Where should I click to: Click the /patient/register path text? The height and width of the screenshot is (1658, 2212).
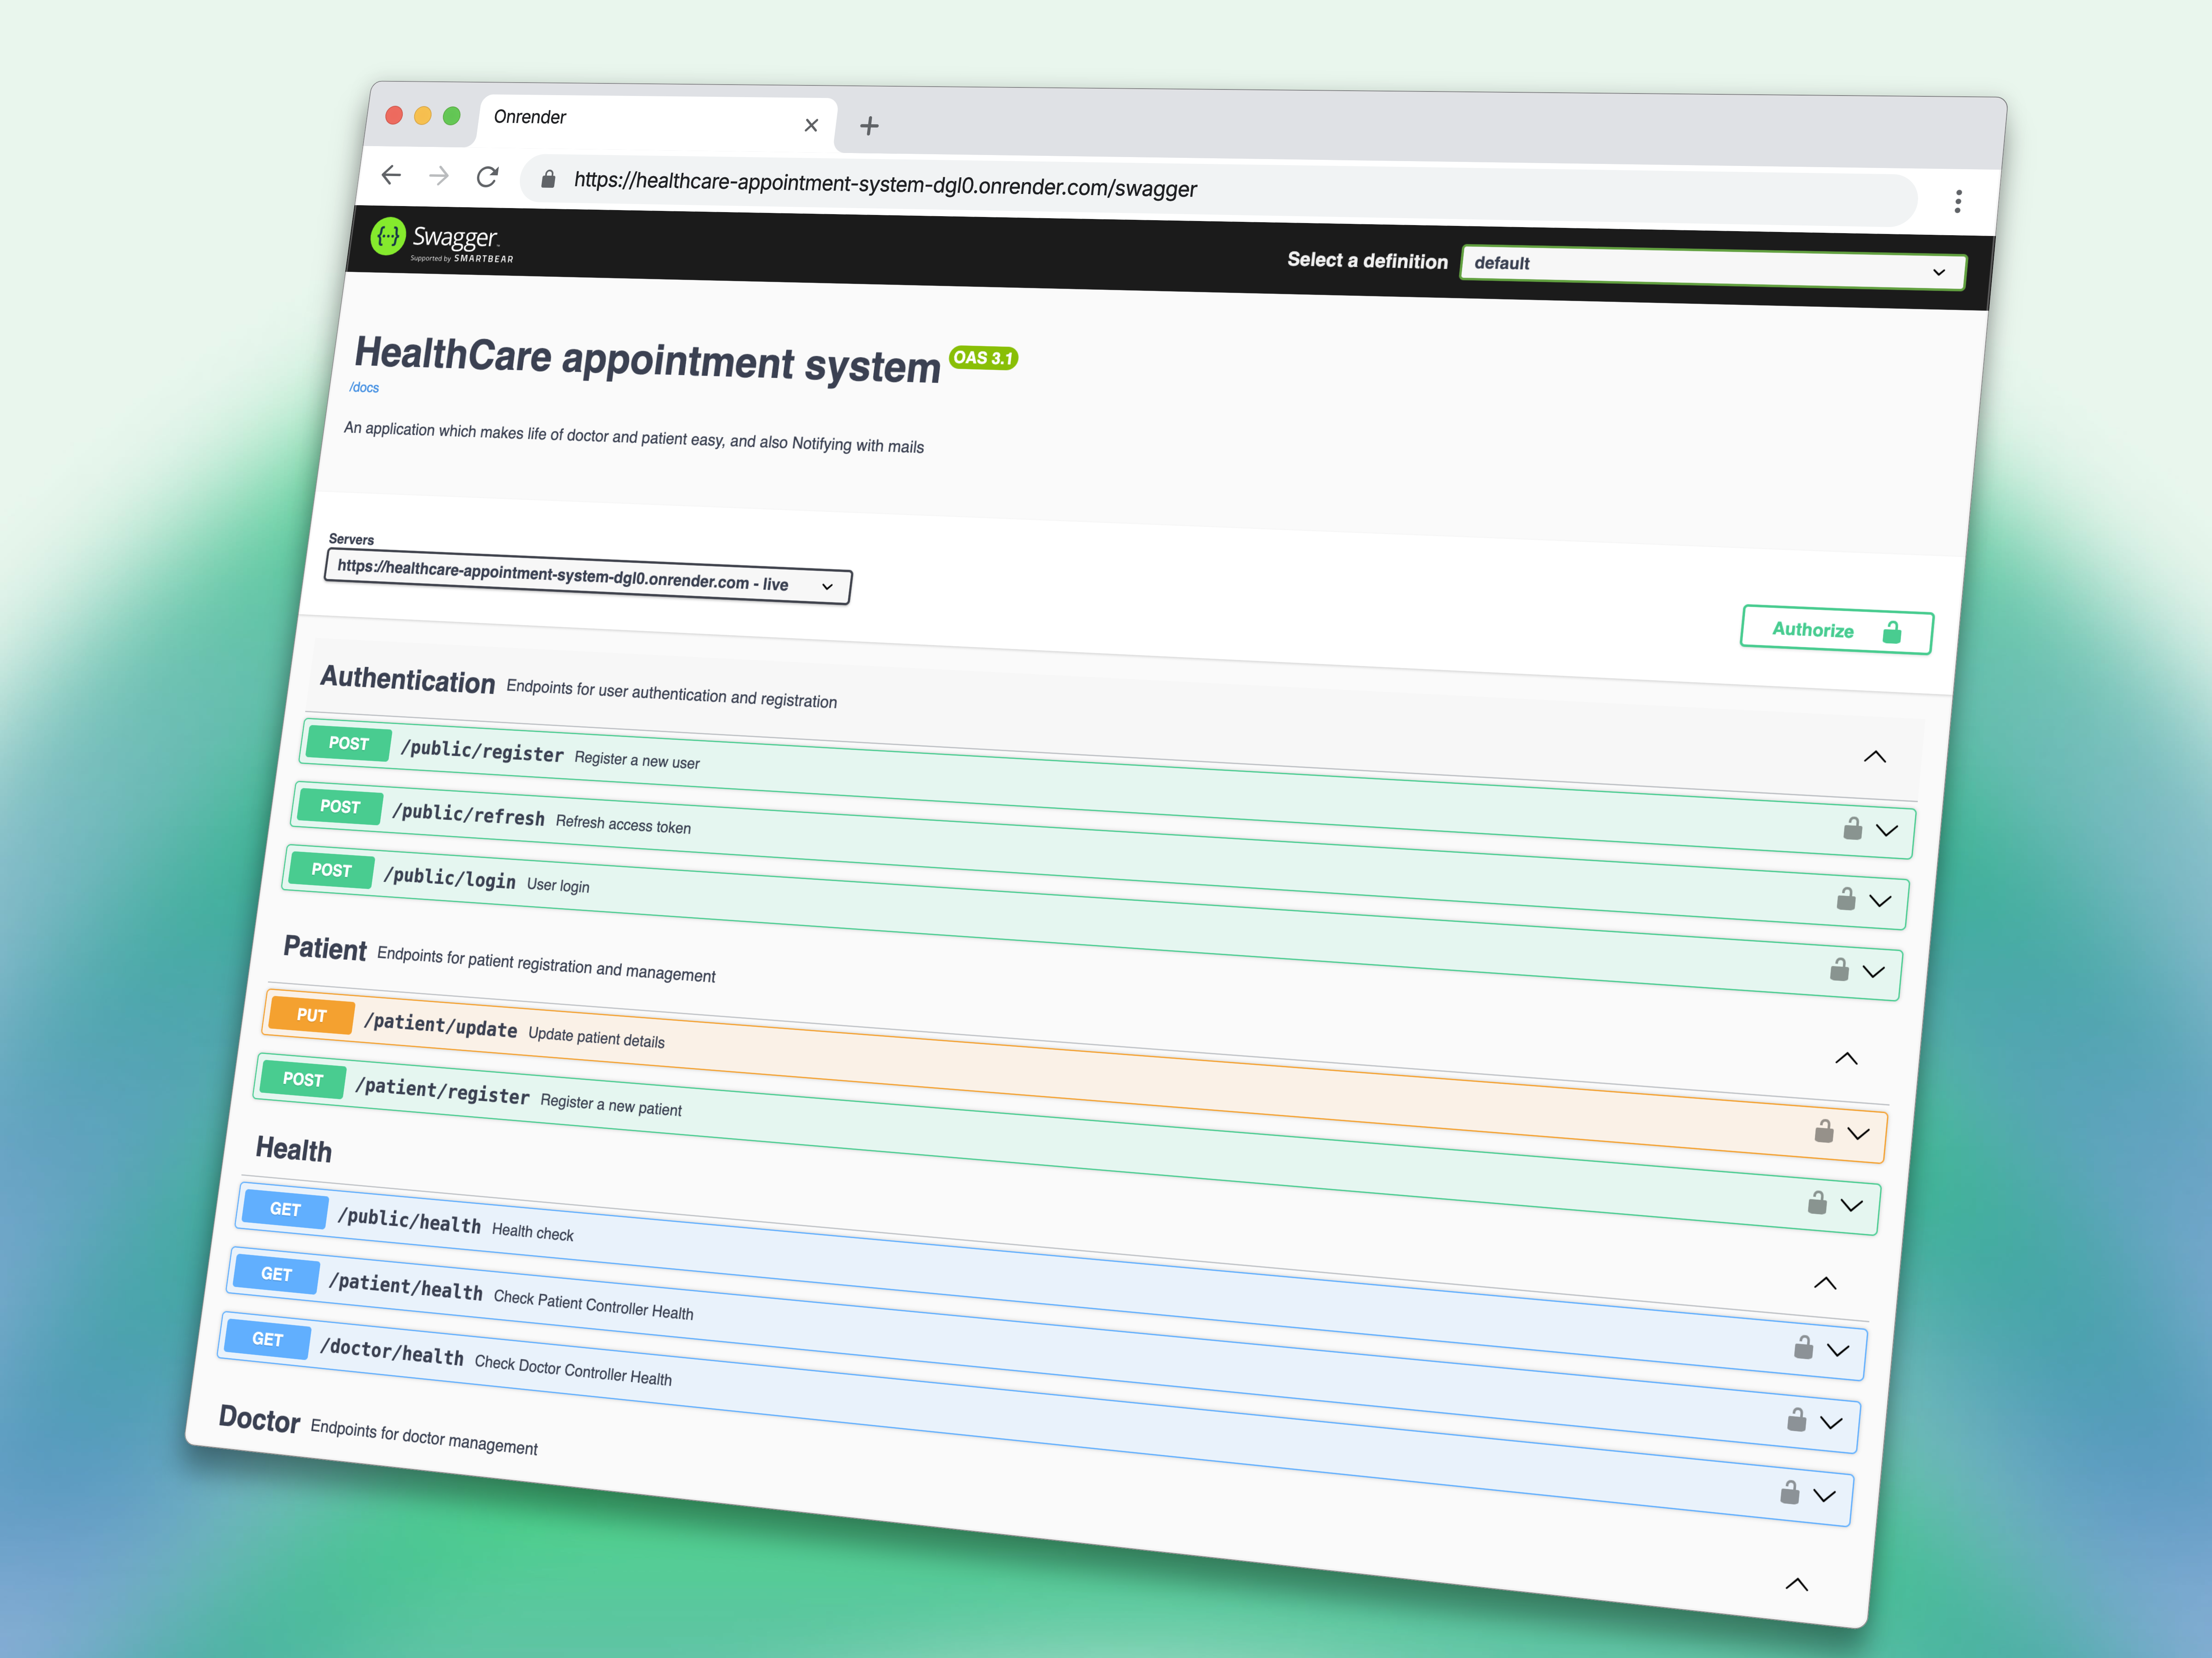tap(442, 1090)
